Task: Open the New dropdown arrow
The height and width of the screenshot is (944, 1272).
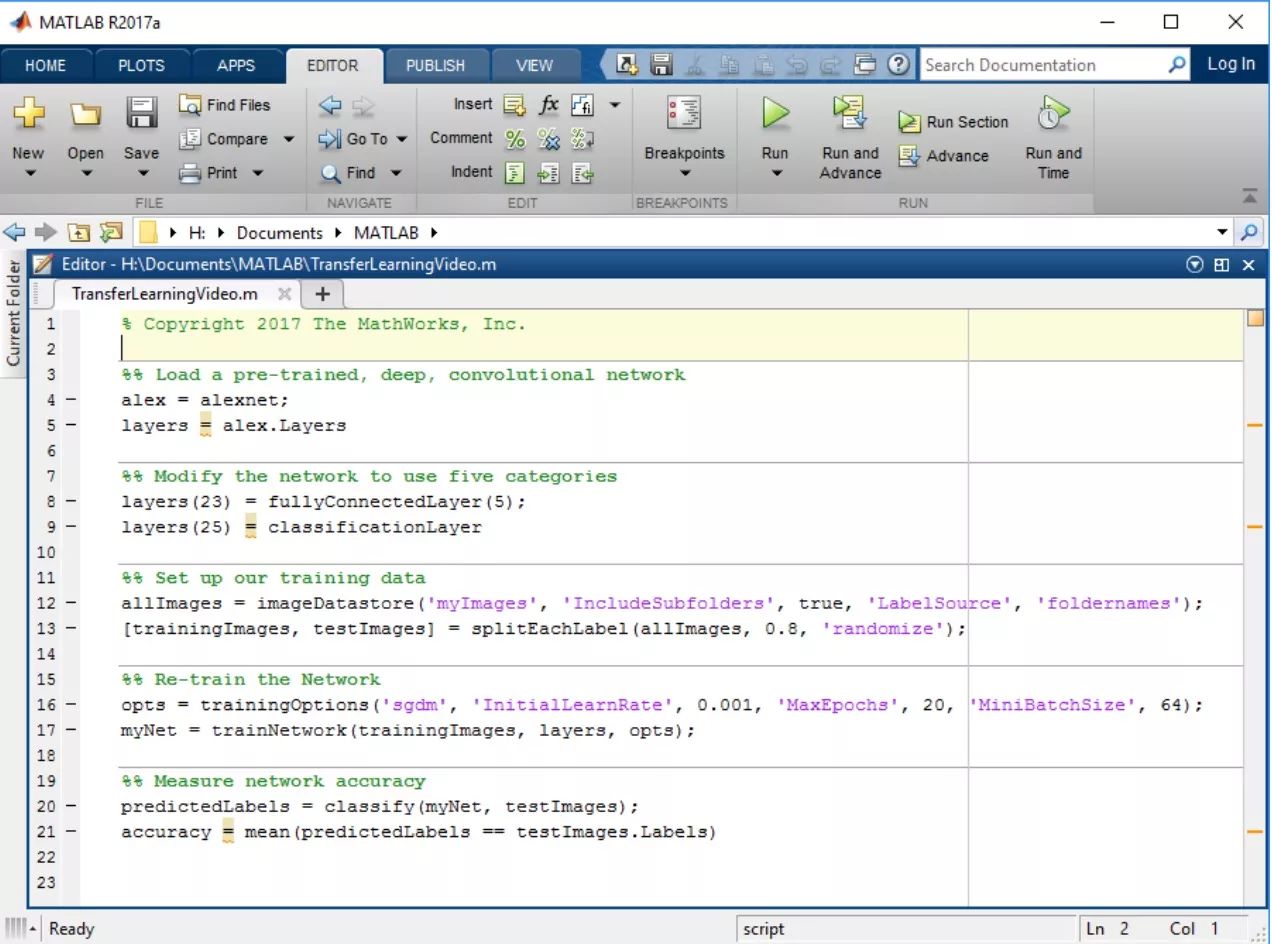Action: point(28,173)
